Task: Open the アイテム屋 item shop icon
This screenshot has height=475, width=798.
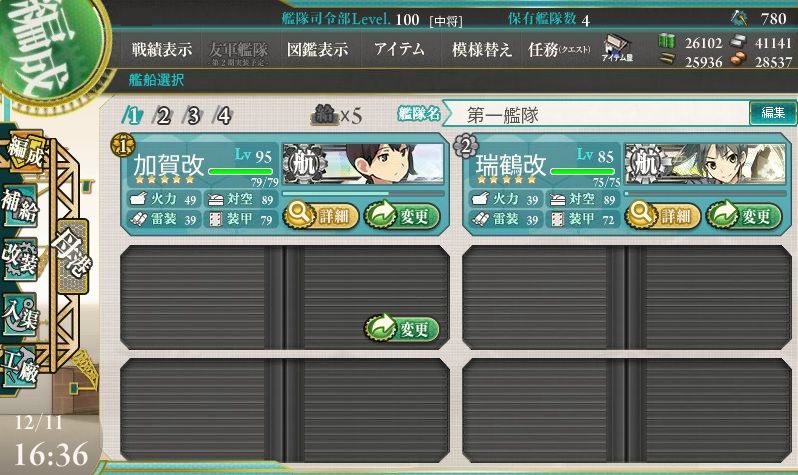Action: click(617, 49)
